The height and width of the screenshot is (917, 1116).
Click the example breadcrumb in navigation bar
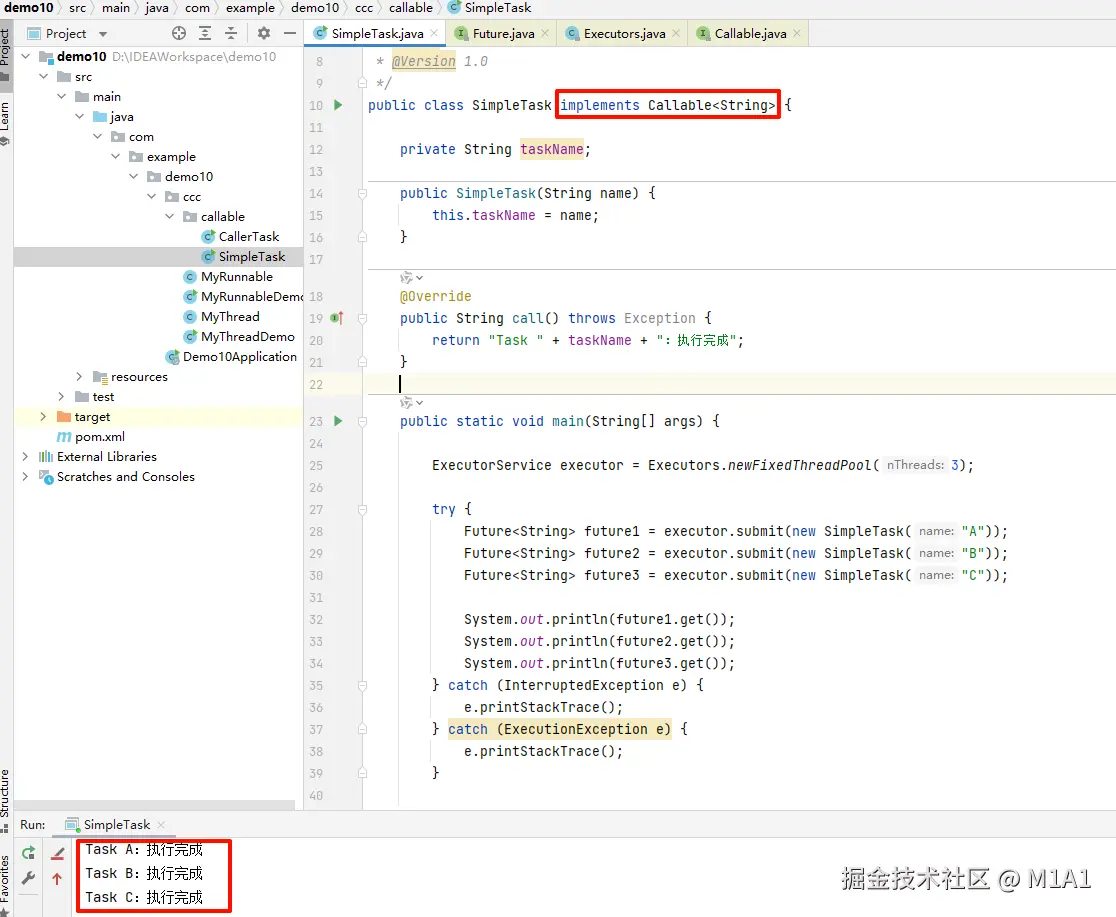click(250, 8)
